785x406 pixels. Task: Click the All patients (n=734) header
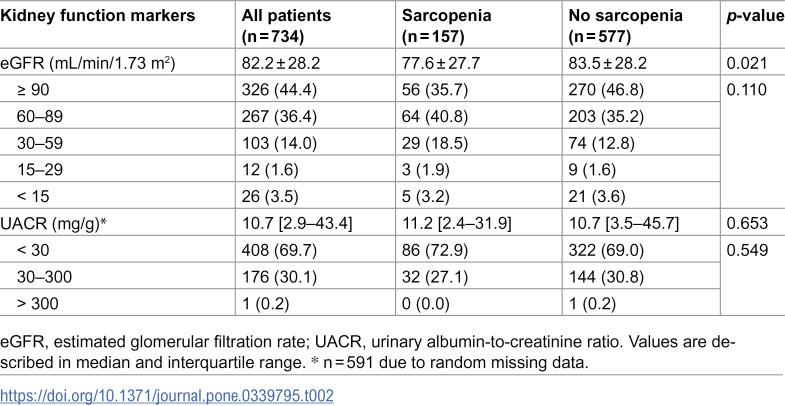click(286, 25)
